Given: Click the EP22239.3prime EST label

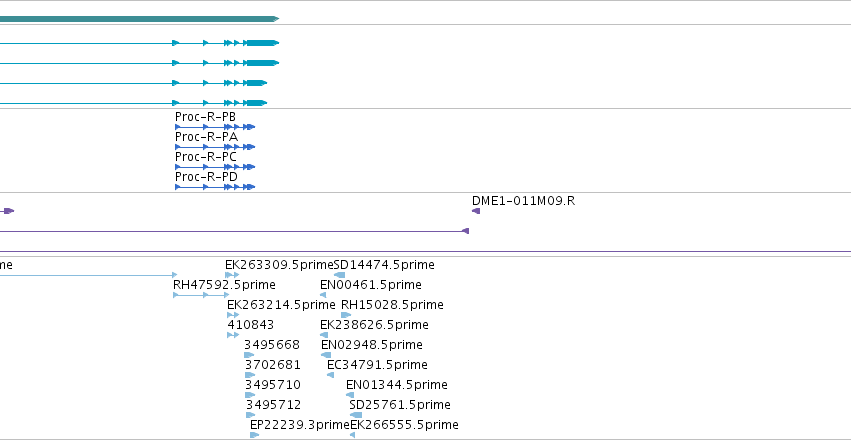Looking at the screenshot, I should (x=300, y=425).
